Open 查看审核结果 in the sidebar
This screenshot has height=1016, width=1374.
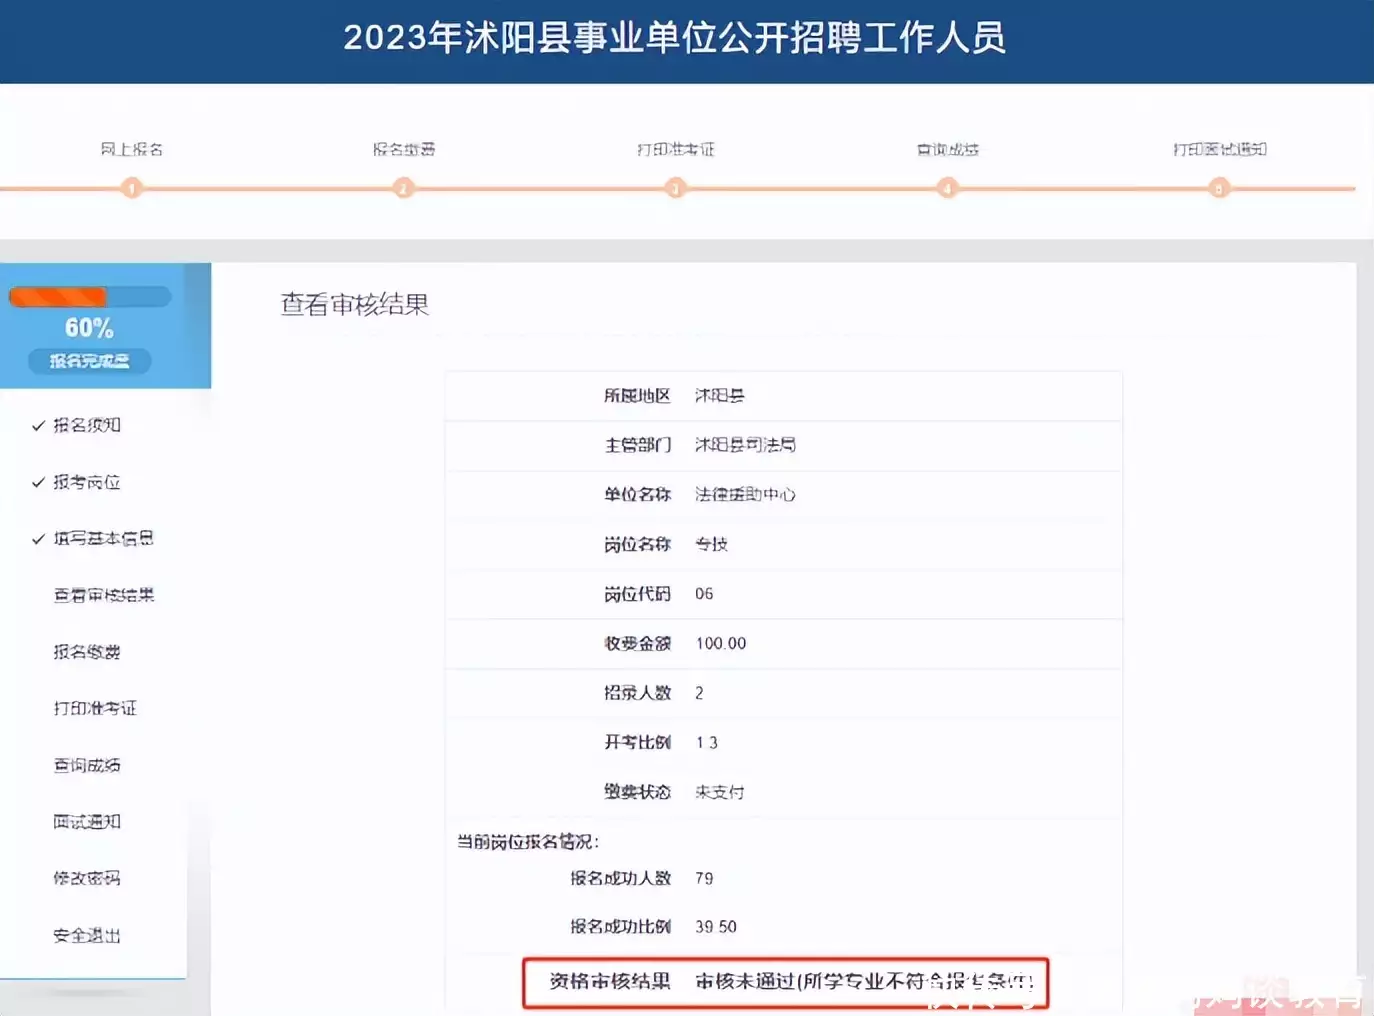click(103, 595)
